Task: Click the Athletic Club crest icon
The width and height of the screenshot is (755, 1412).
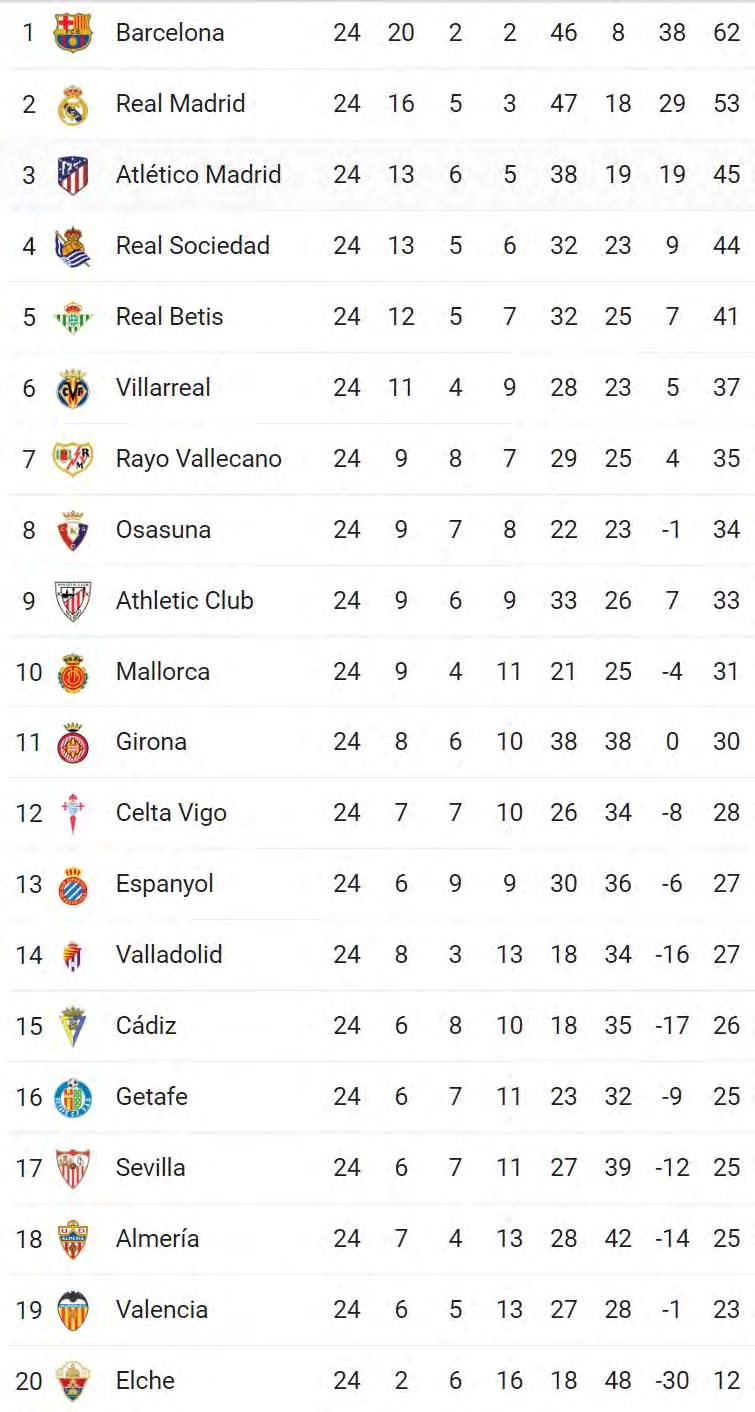Action: [x=73, y=601]
